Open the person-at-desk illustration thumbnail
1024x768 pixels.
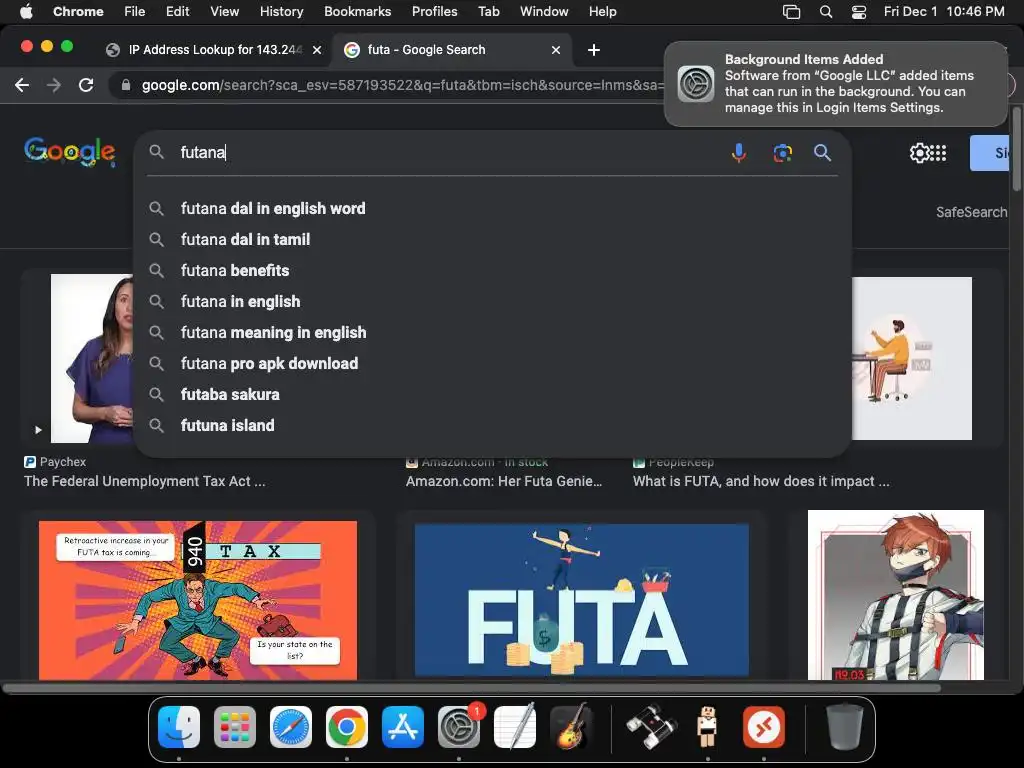(912, 359)
